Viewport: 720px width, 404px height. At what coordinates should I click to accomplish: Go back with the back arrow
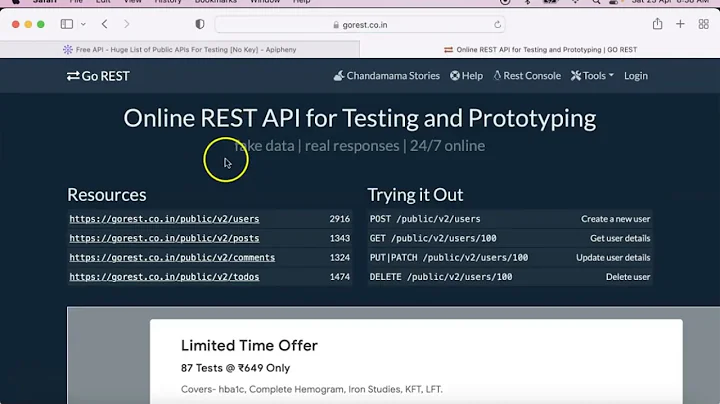(105, 24)
